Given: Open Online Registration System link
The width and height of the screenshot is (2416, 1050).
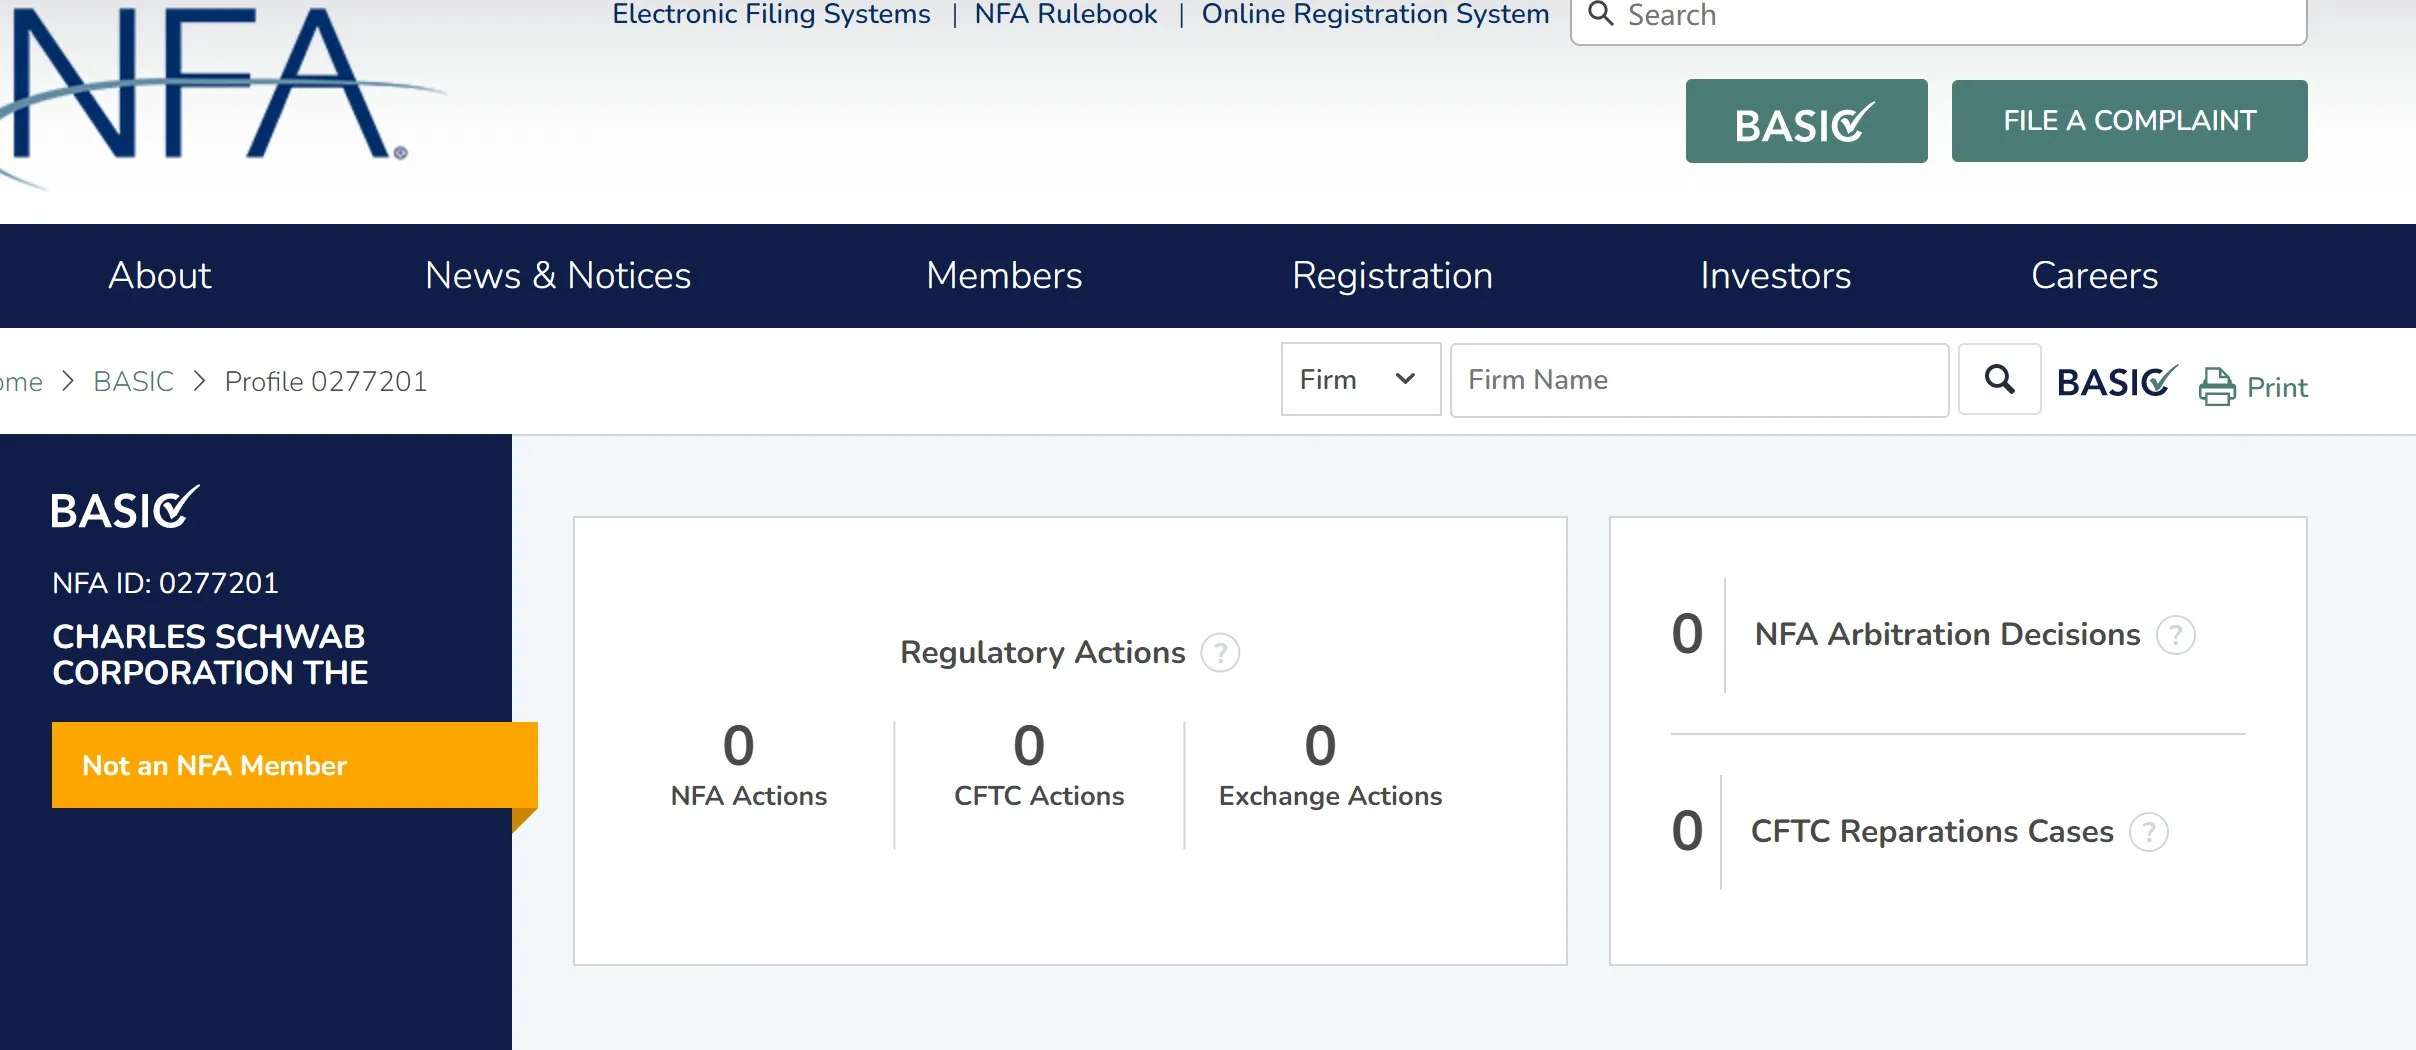Looking at the screenshot, I should point(1375,14).
